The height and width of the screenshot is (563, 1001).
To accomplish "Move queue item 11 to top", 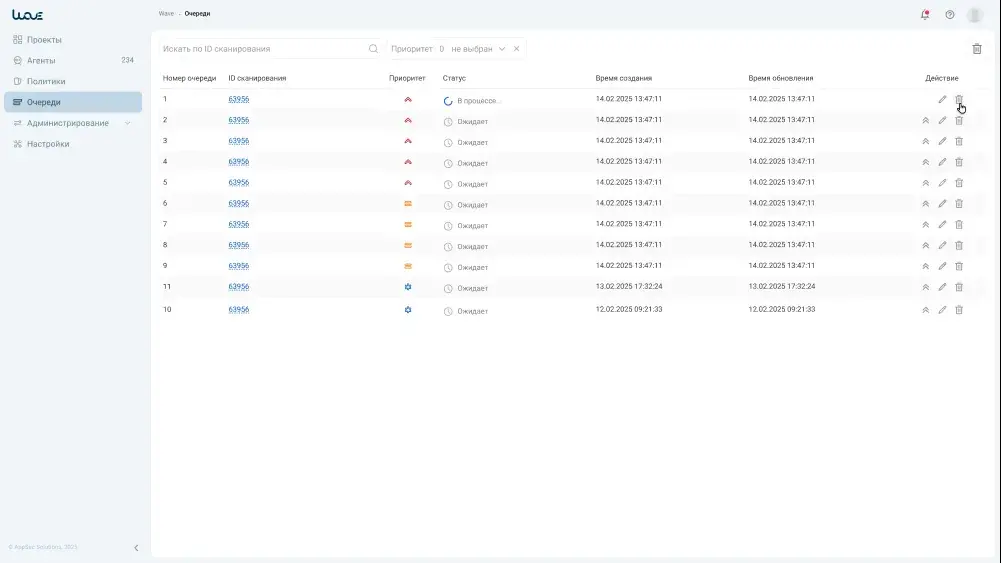I will coord(926,287).
